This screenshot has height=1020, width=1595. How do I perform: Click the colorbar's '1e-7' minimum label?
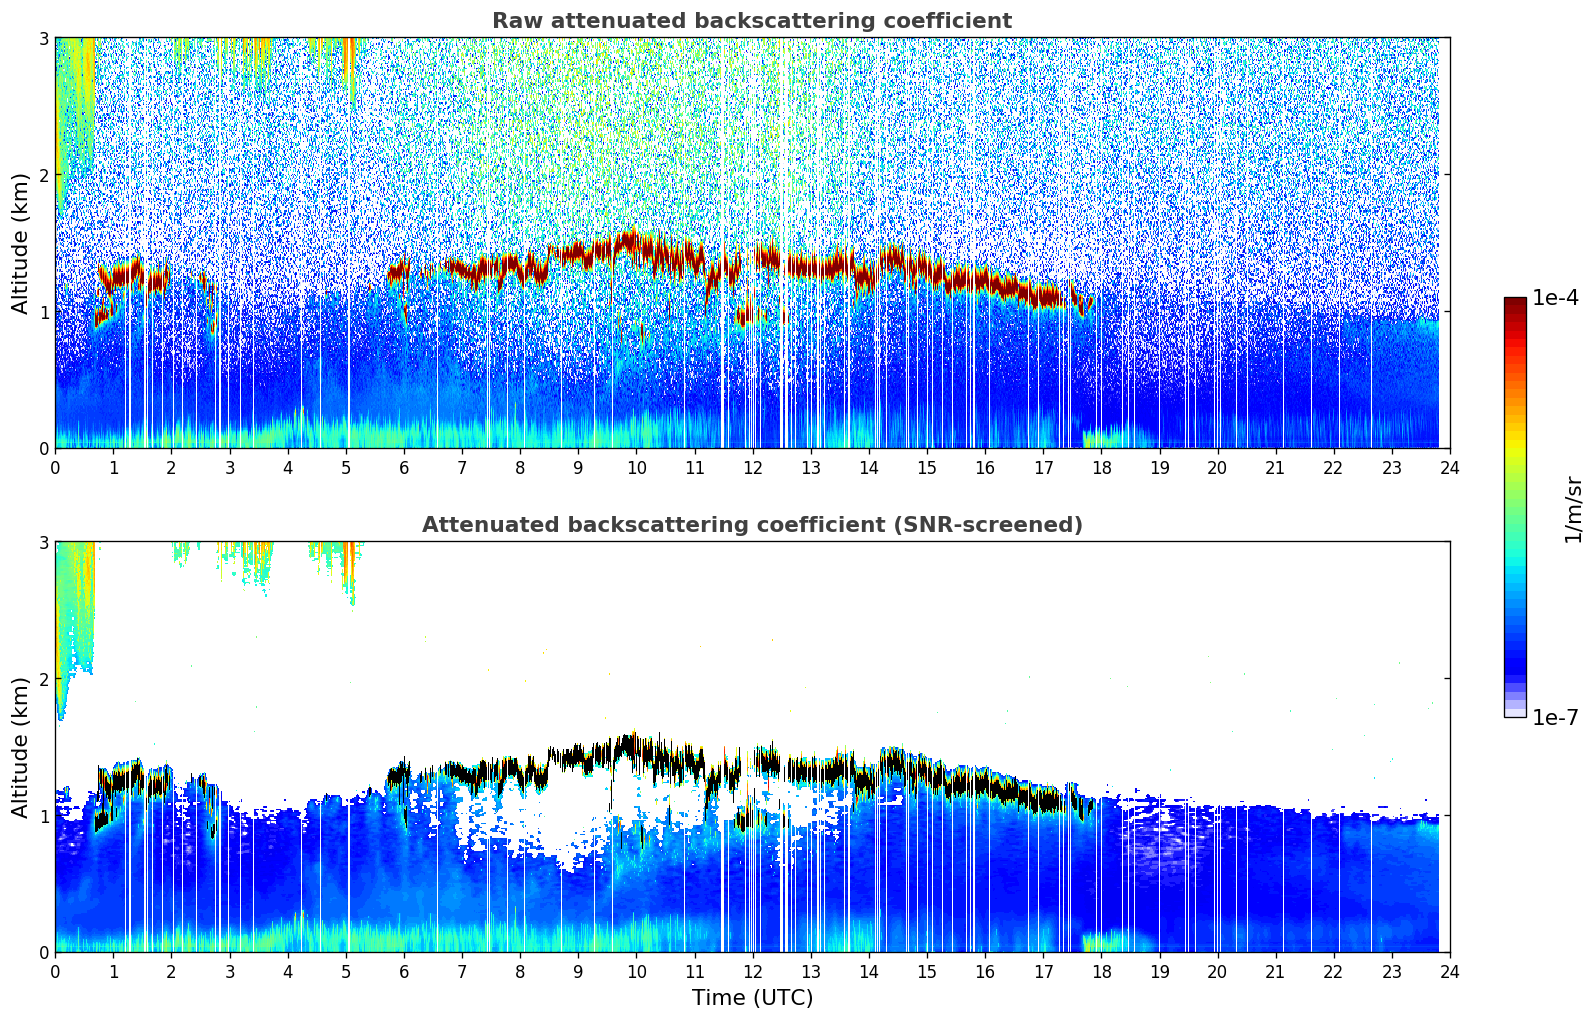(1555, 717)
